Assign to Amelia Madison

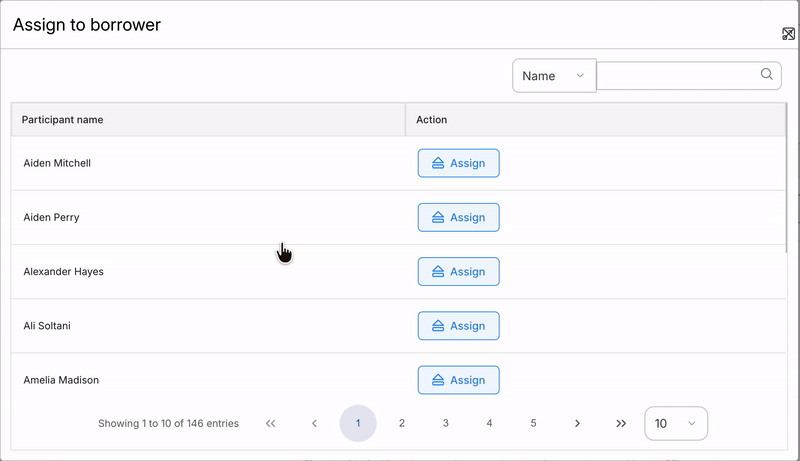(x=458, y=380)
